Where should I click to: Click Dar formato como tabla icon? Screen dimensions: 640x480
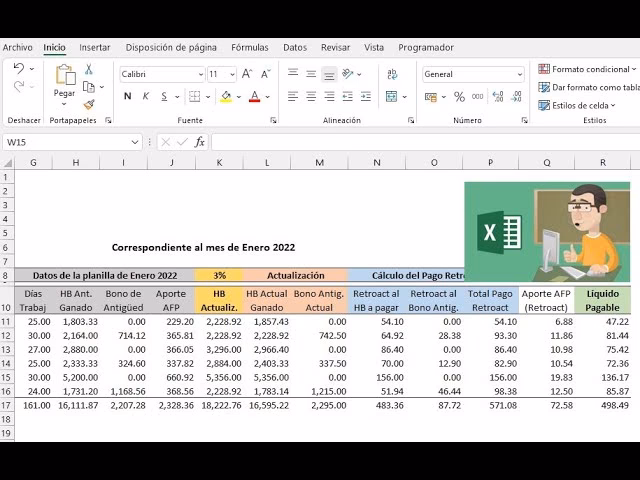pos(544,87)
